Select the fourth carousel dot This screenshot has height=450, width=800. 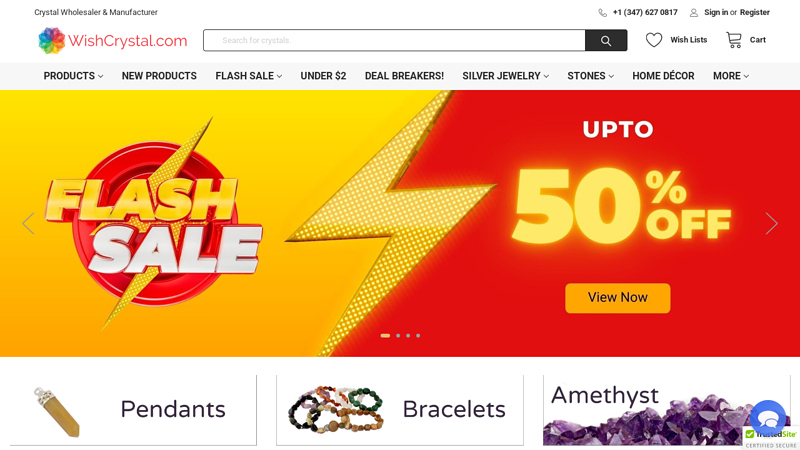pos(418,336)
